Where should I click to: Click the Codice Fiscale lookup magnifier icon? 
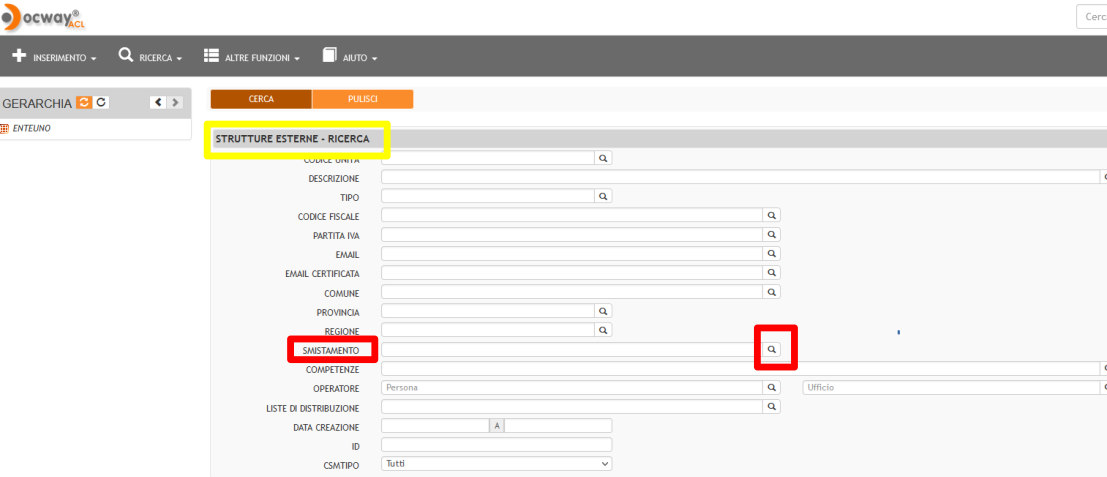click(x=771, y=216)
